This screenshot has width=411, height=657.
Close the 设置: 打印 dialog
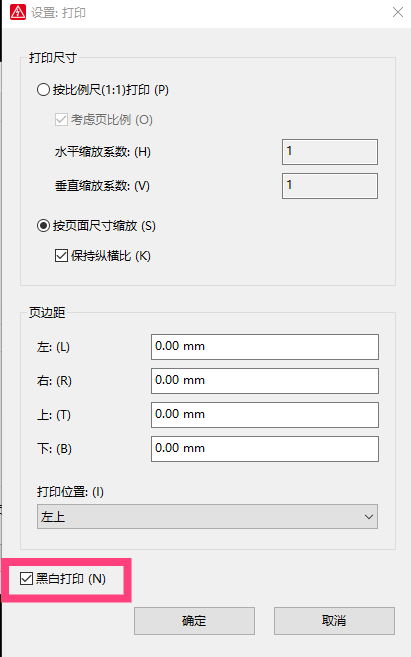pyautogui.click(x=398, y=12)
